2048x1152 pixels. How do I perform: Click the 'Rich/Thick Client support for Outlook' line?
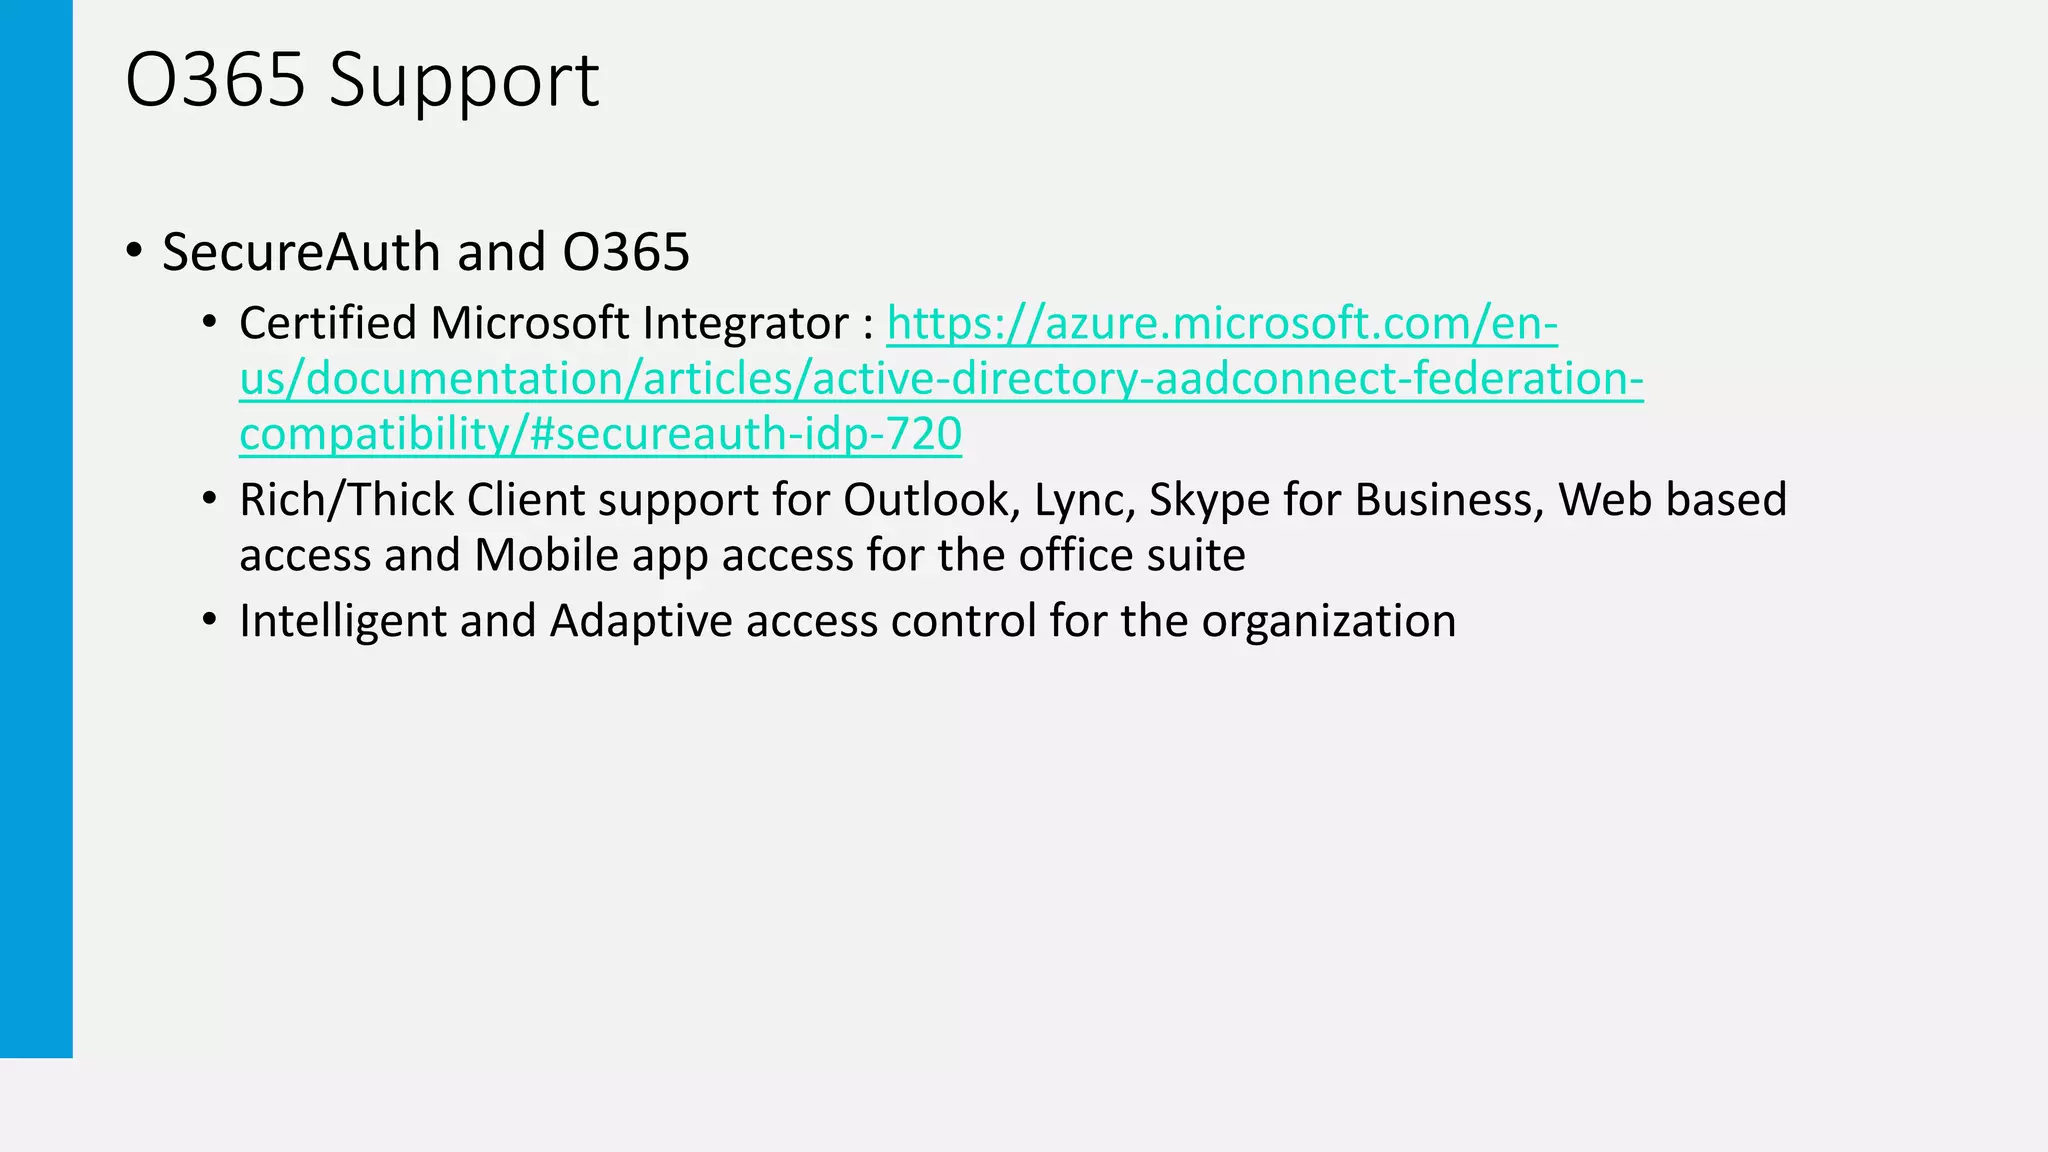click(1013, 500)
